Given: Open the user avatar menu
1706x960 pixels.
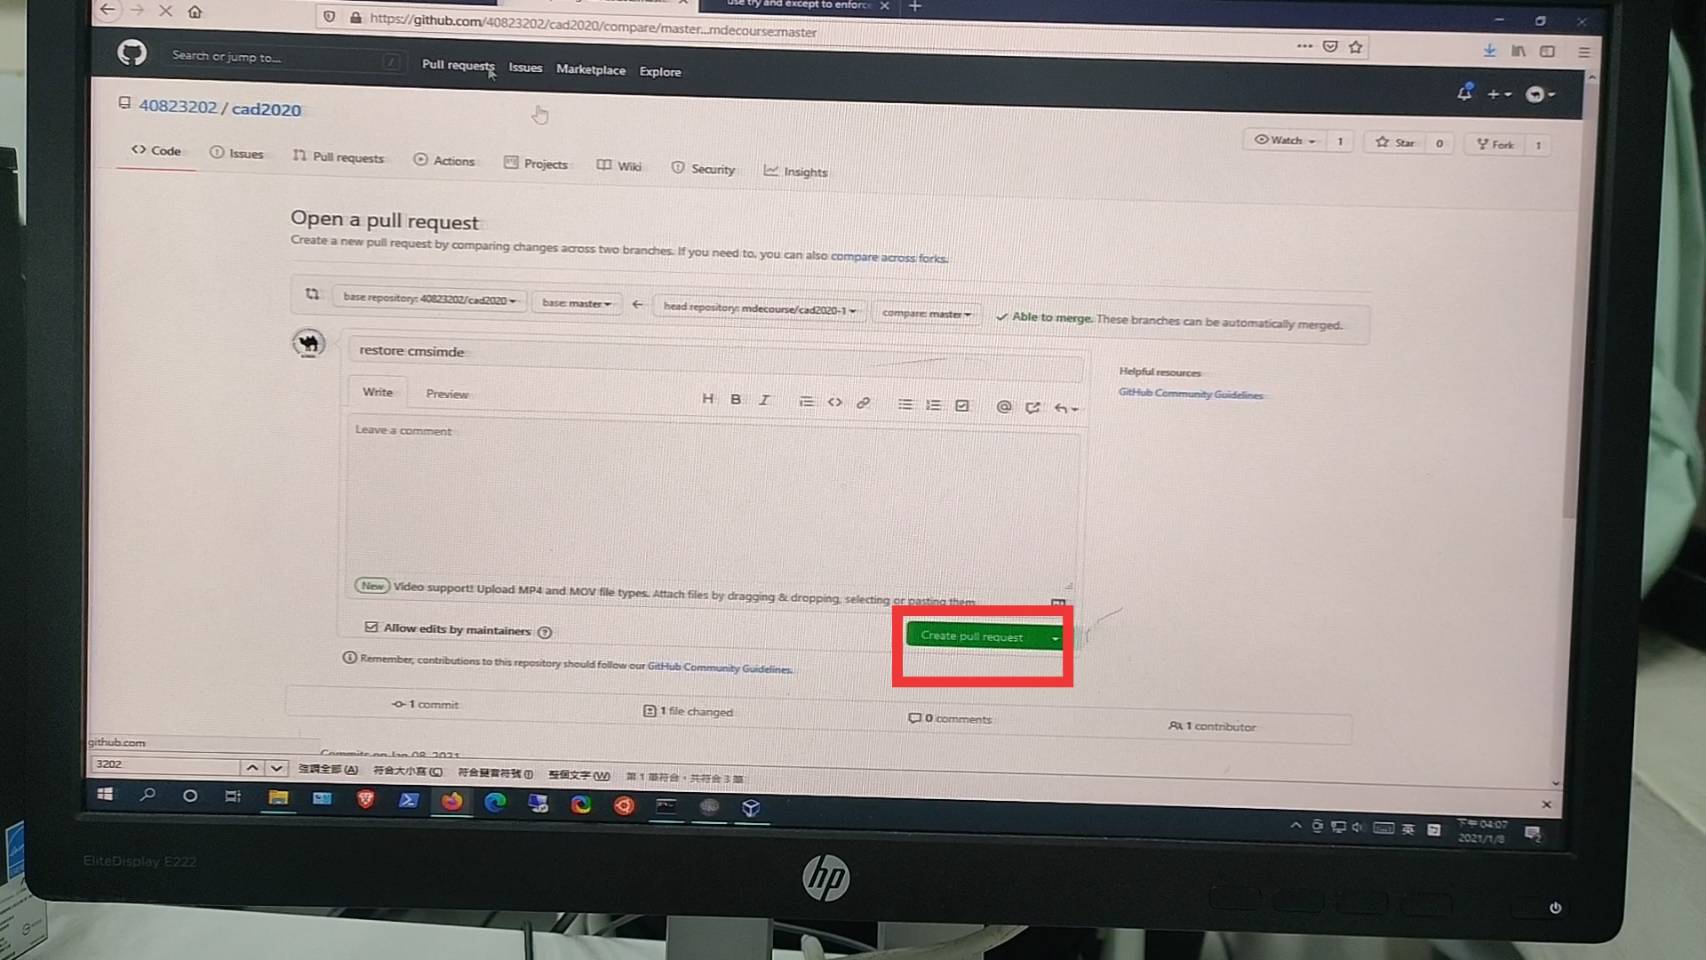Looking at the screenshot, I should (x=1540, y=95).
